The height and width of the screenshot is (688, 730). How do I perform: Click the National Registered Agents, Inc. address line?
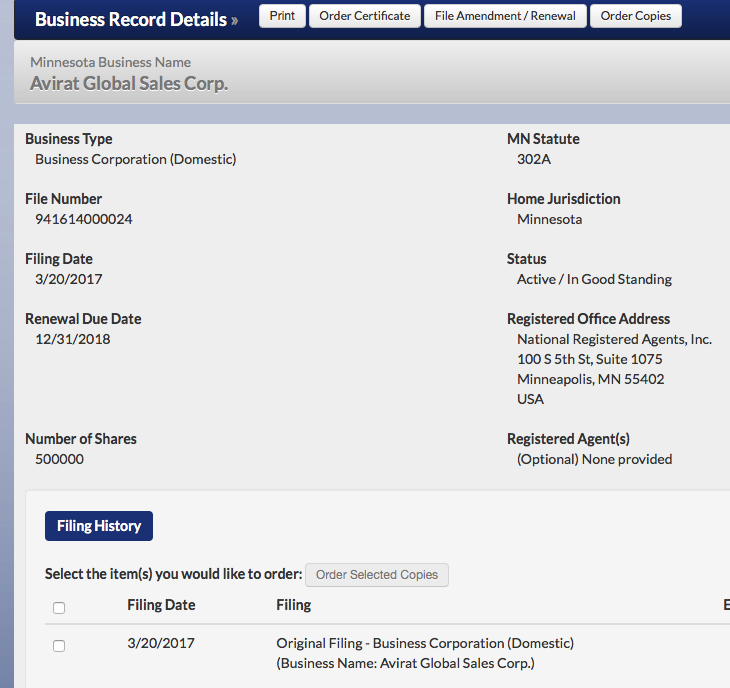pyautogui.click(x=614, y=339)
